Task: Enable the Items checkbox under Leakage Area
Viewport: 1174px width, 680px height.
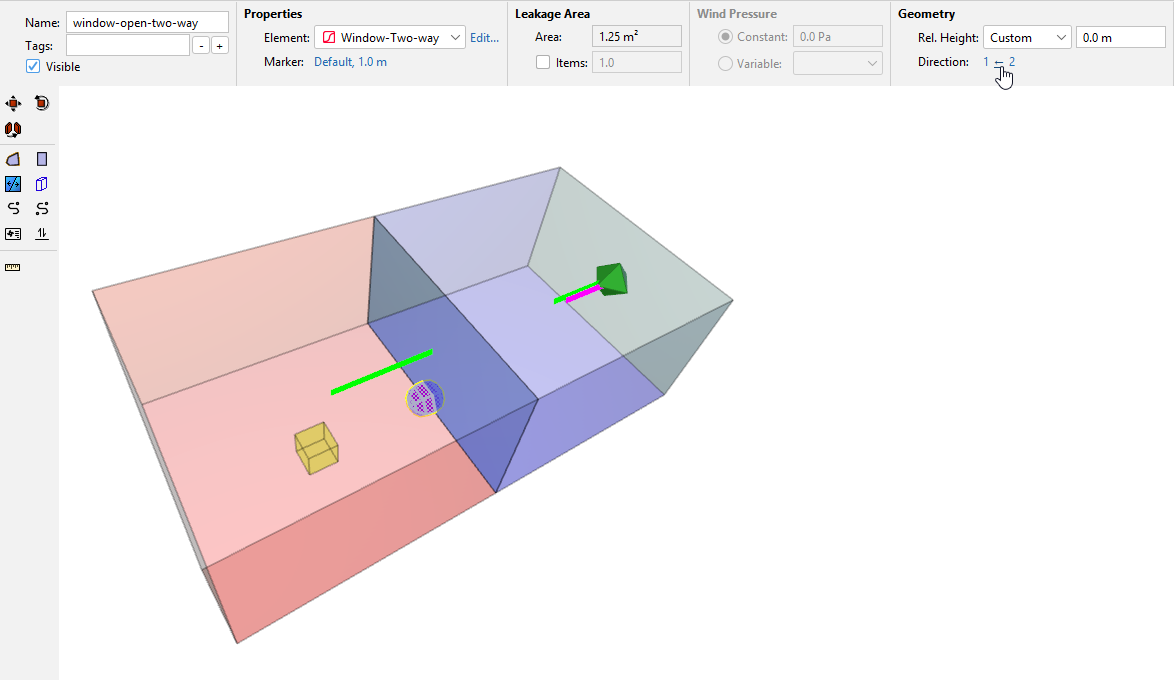Action: pyautogui.click(x=543, y=62)
